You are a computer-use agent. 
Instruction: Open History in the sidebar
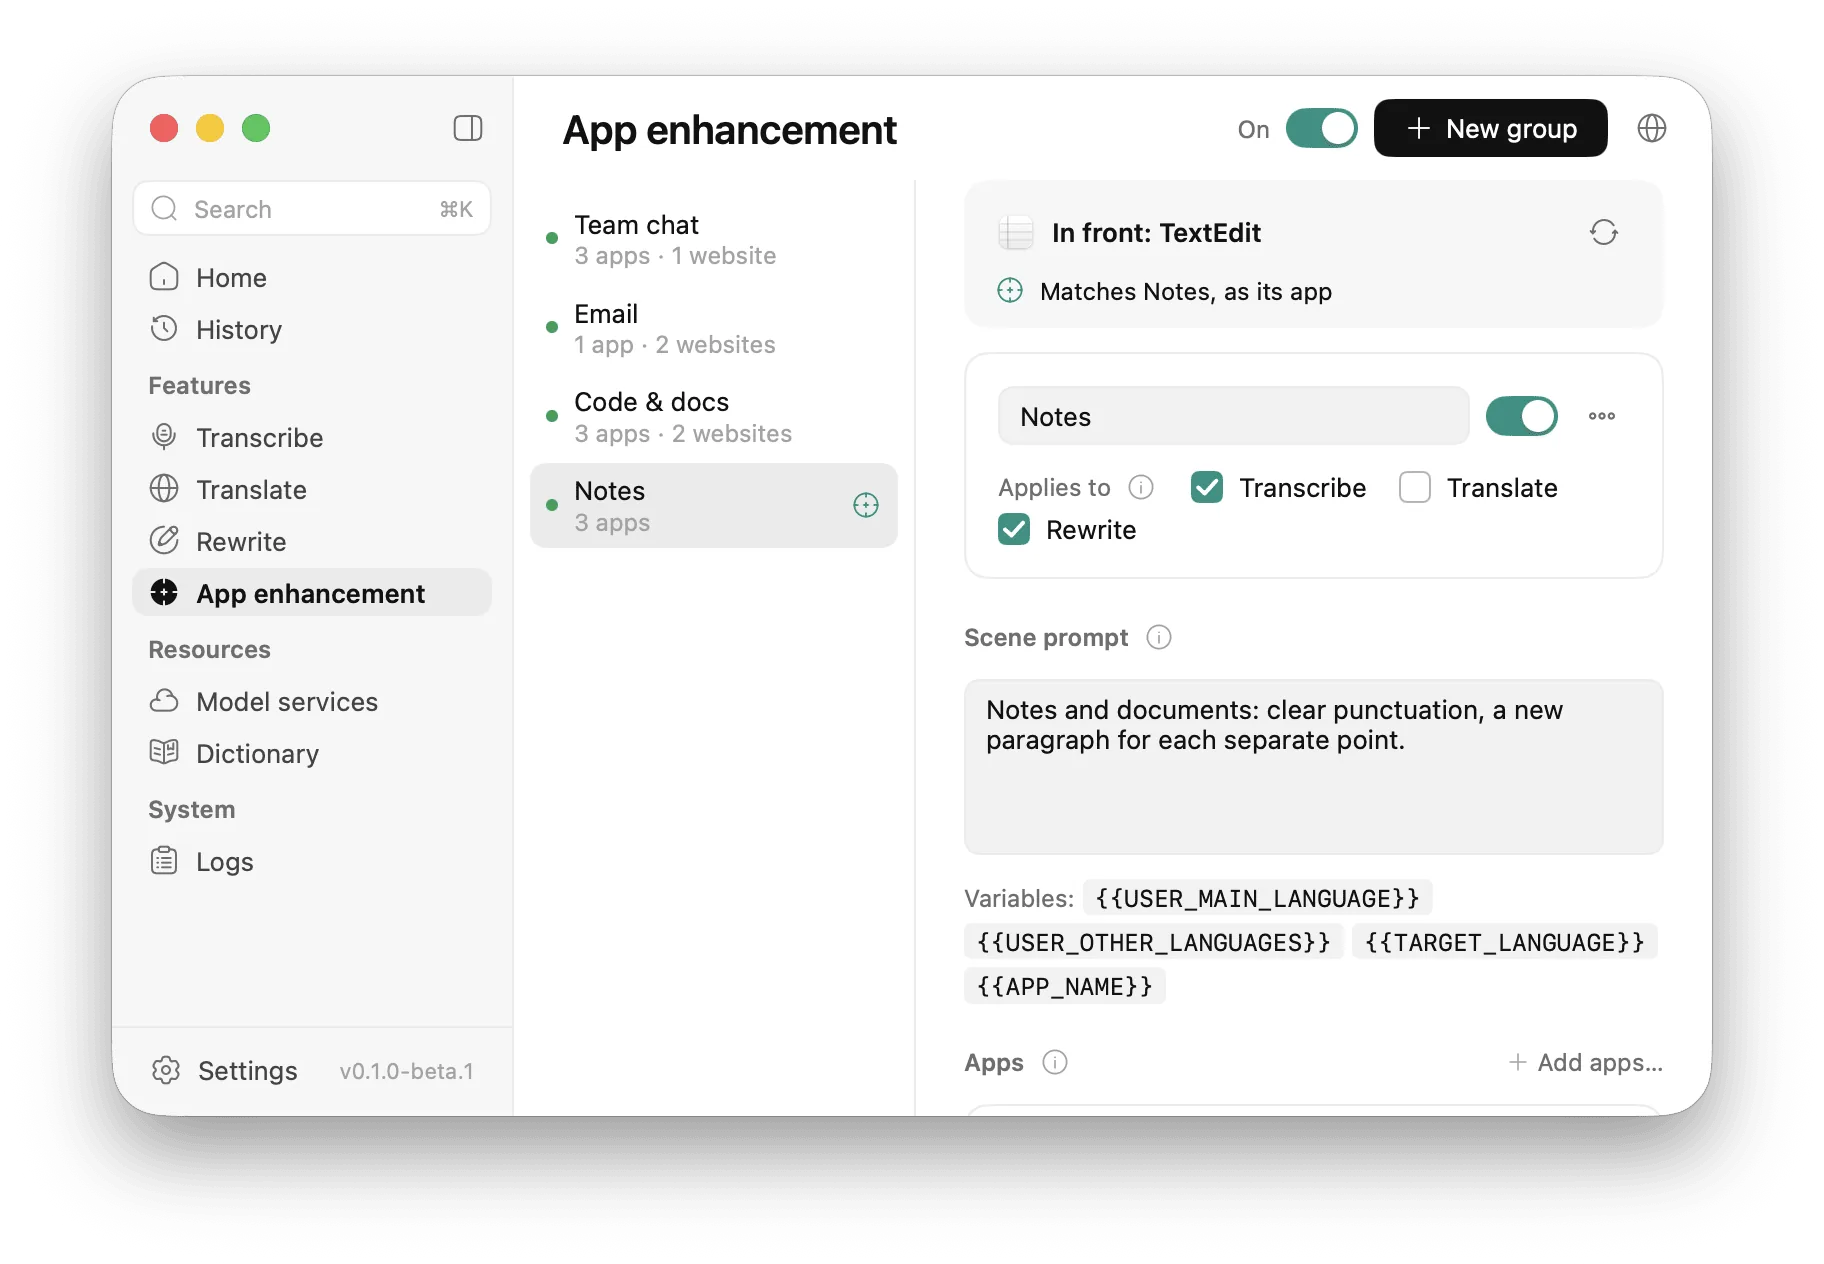312,329
